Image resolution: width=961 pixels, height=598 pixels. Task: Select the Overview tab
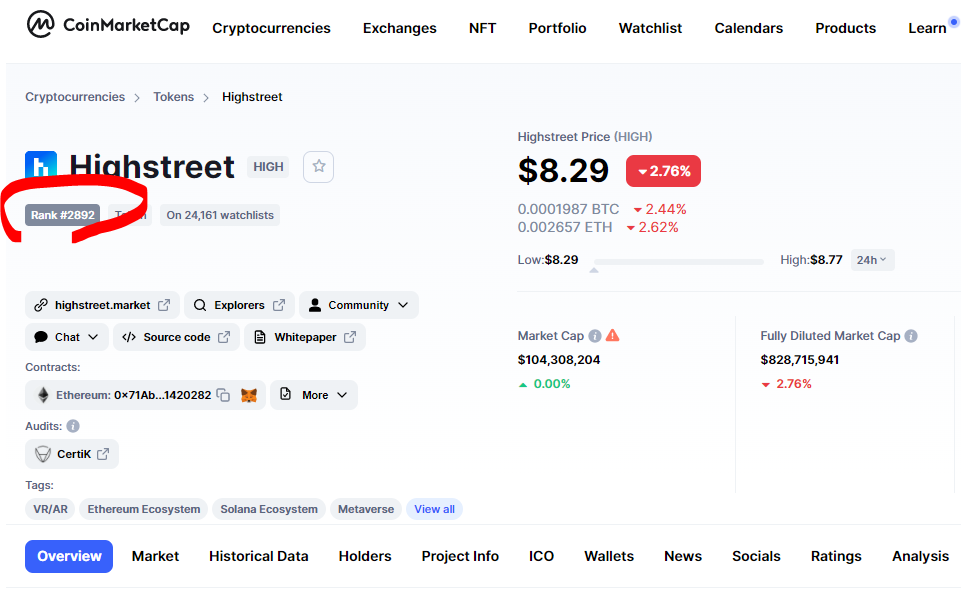[x=69, y=556]
